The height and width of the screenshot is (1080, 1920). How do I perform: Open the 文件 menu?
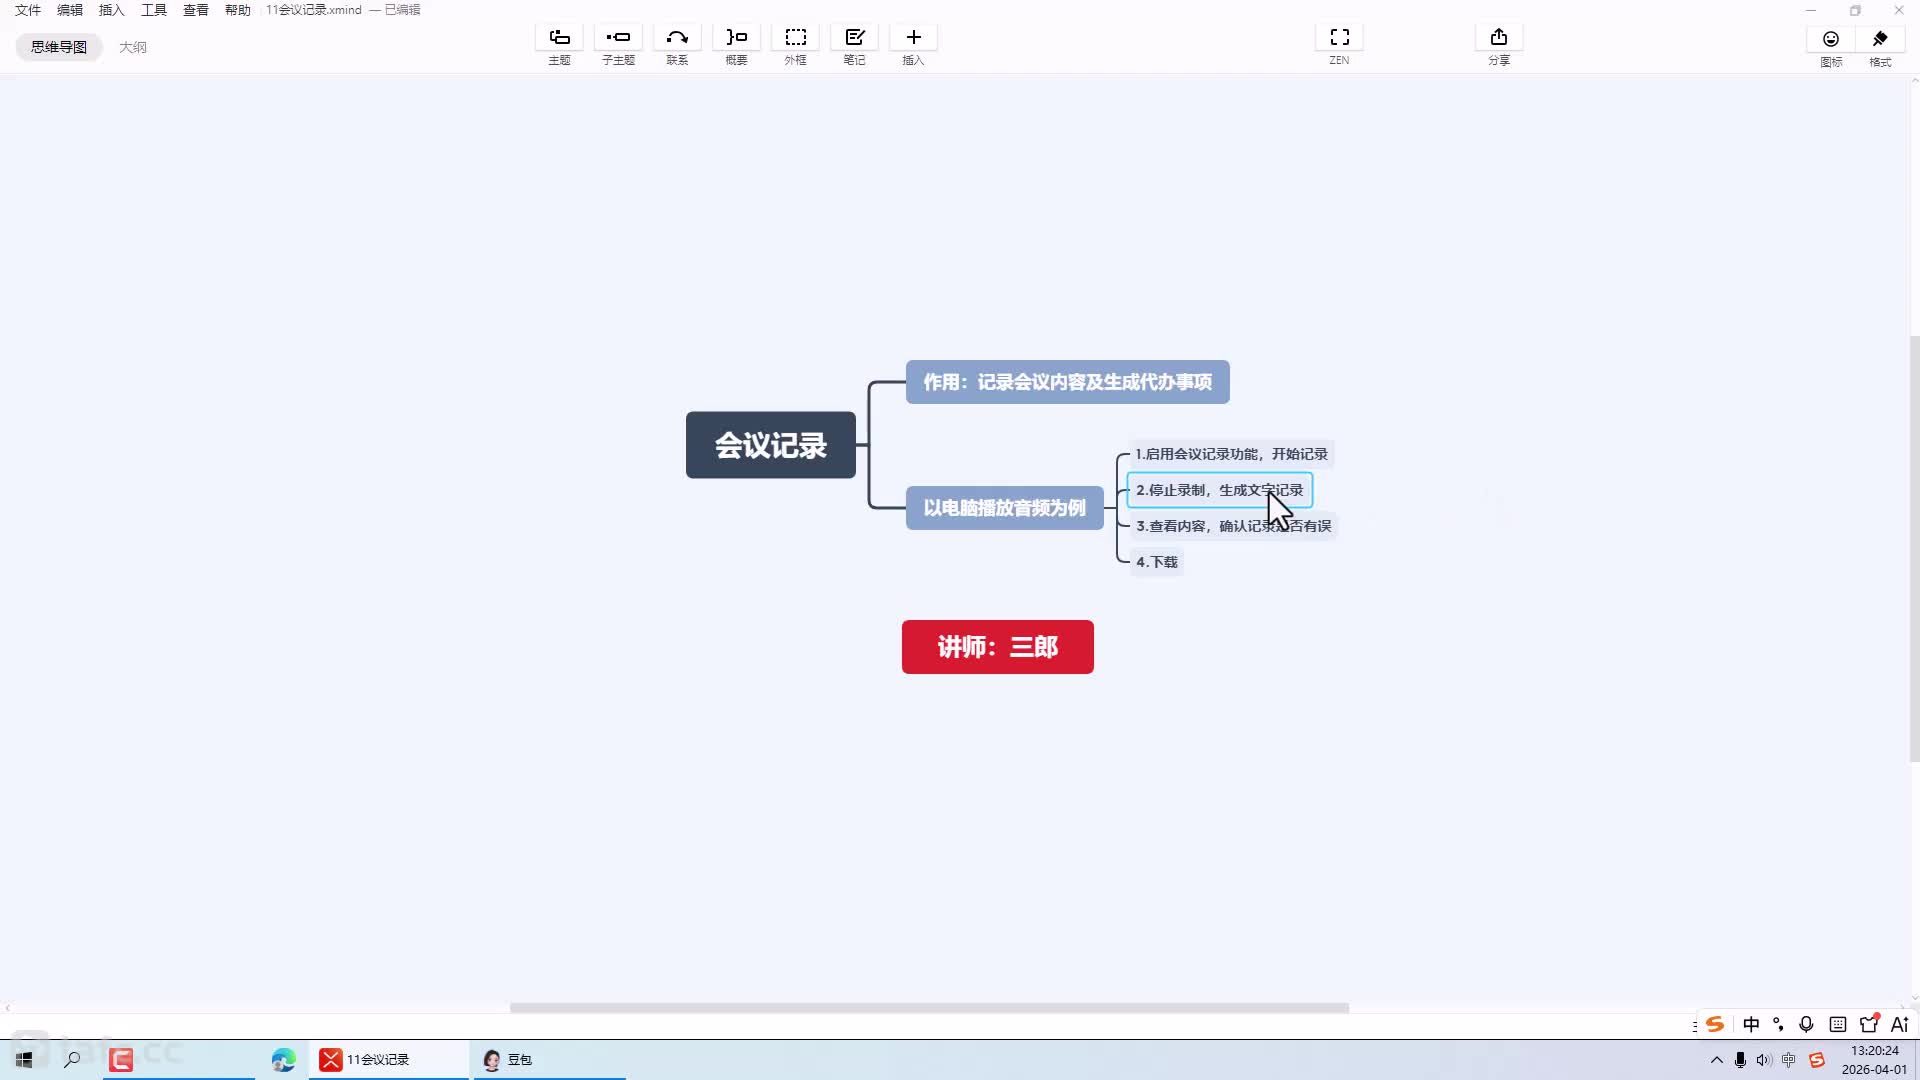(27, 10)
